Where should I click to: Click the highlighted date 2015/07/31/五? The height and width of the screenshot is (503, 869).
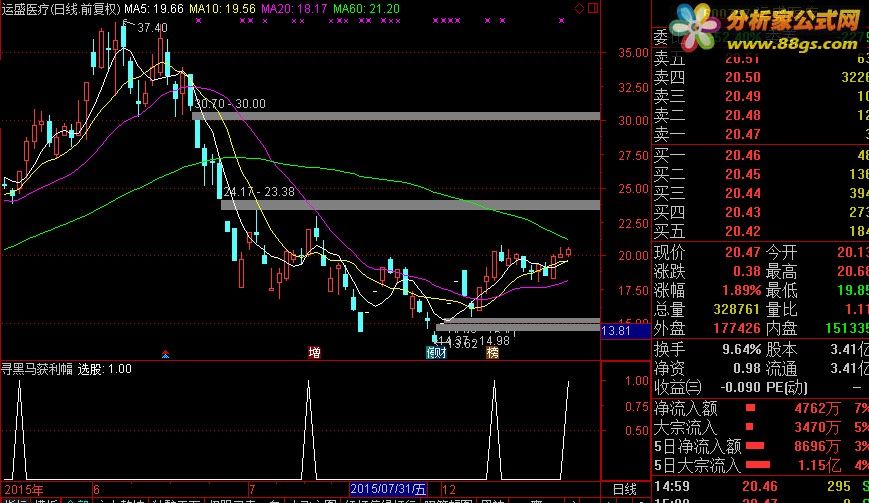coord(388,489)
